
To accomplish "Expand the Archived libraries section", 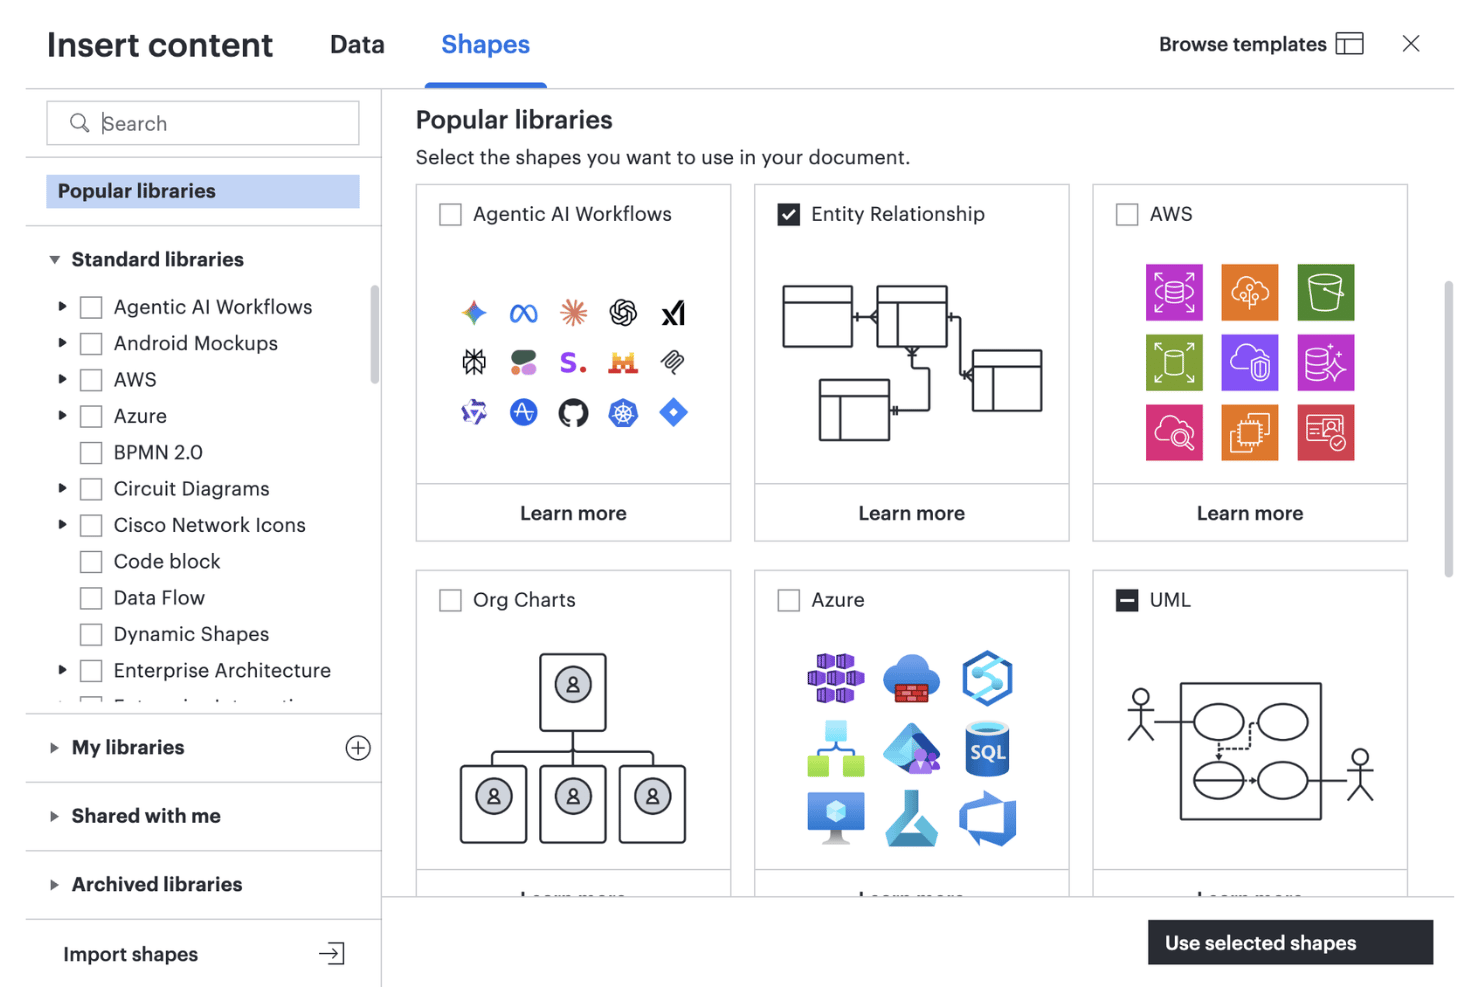I will point(54,885).
